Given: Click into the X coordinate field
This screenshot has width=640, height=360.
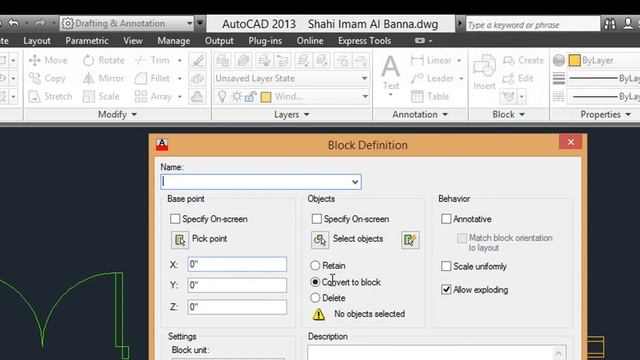Looking at the screenshot, I should pyautogui.click(x=237, y=264).
